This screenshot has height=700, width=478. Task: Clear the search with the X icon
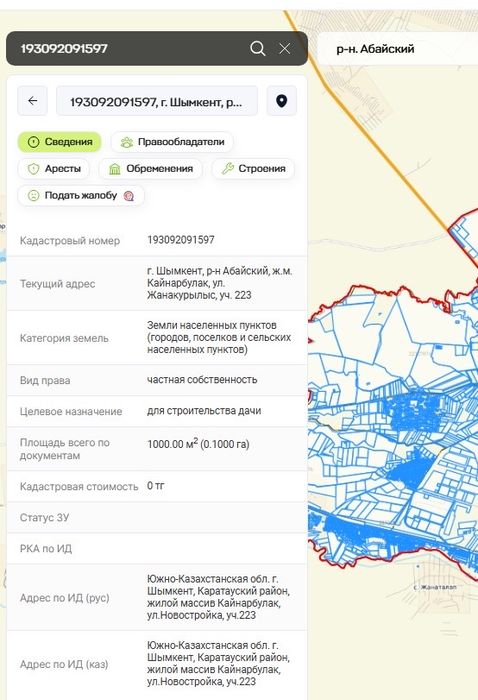(285, 48)
